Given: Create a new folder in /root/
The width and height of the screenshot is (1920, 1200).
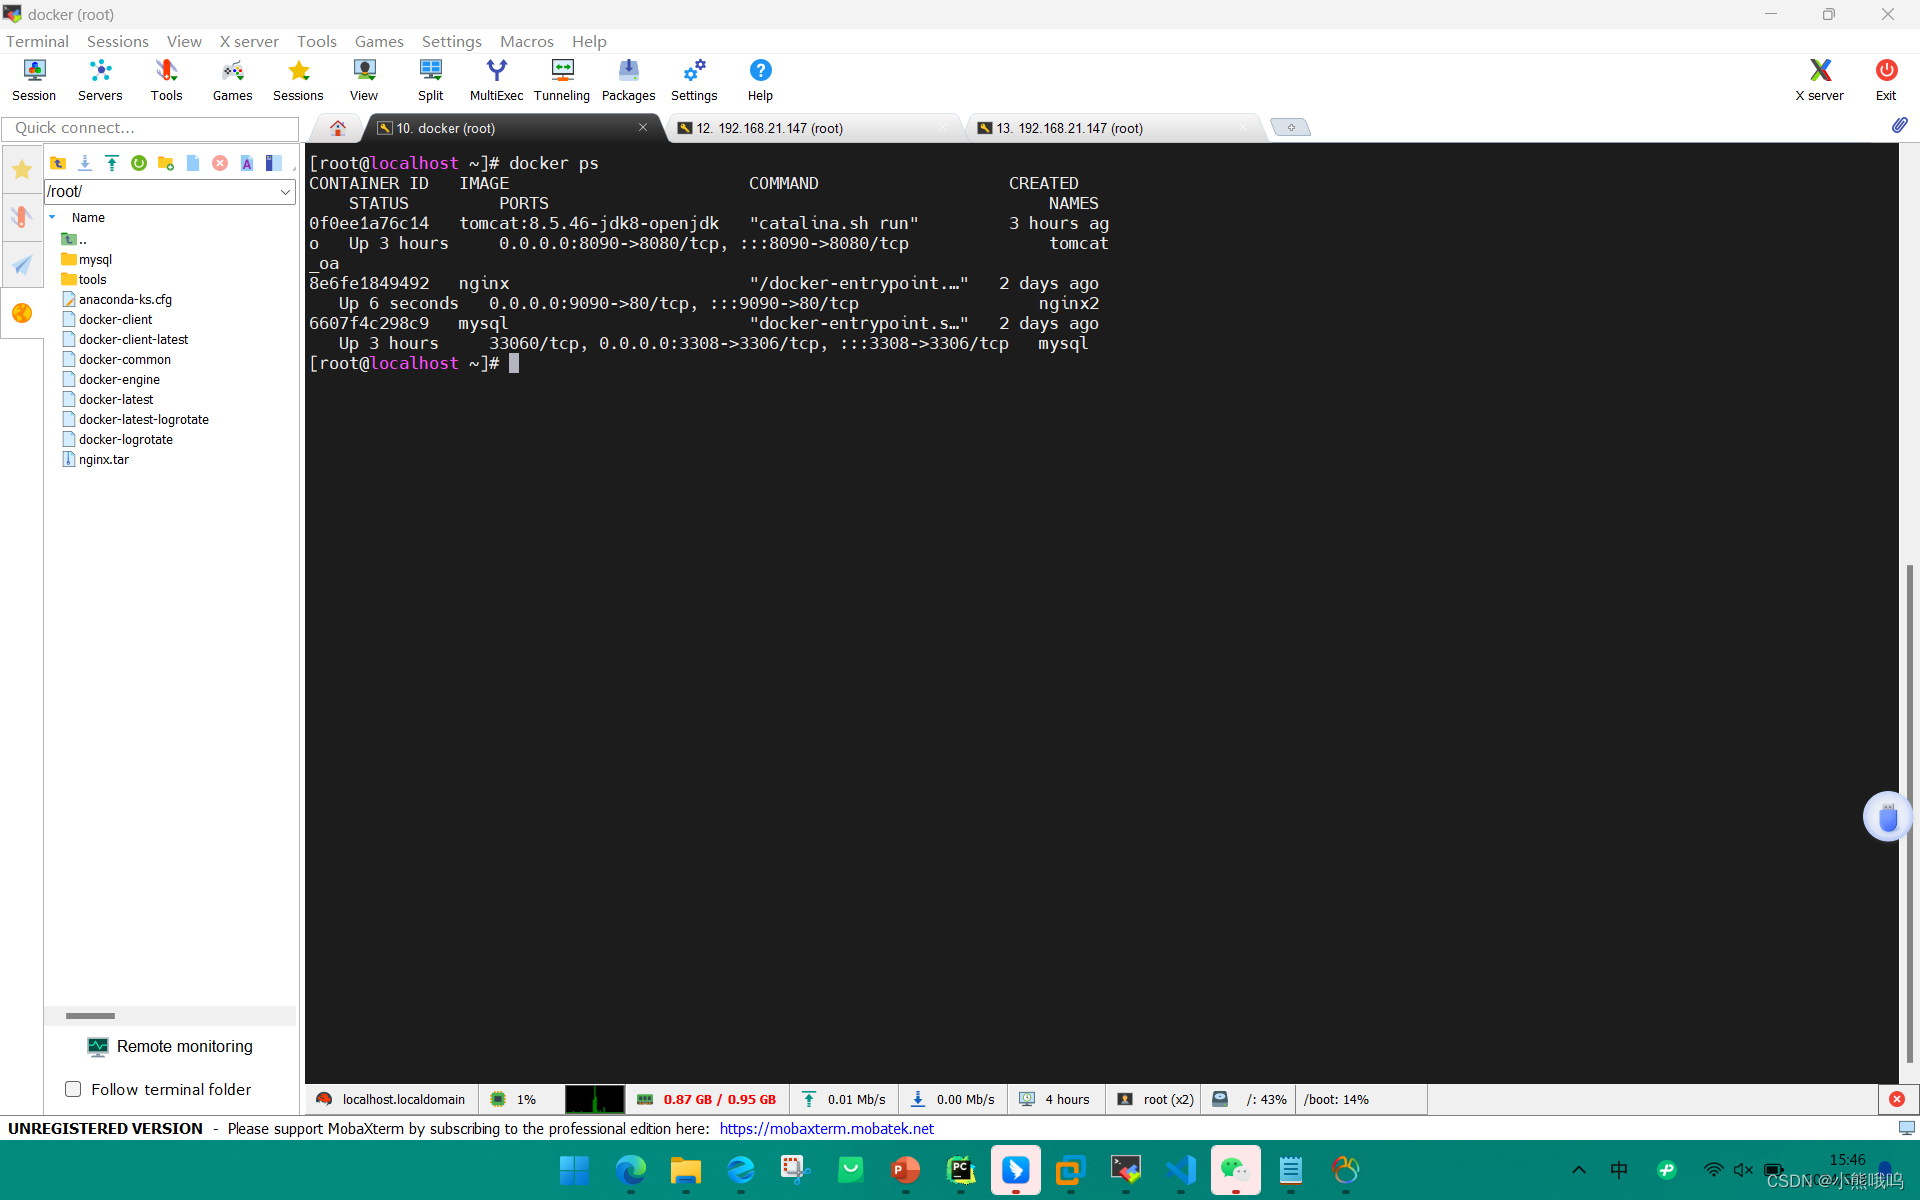Looking at the screenshot, I should click(x=166, y=163).
